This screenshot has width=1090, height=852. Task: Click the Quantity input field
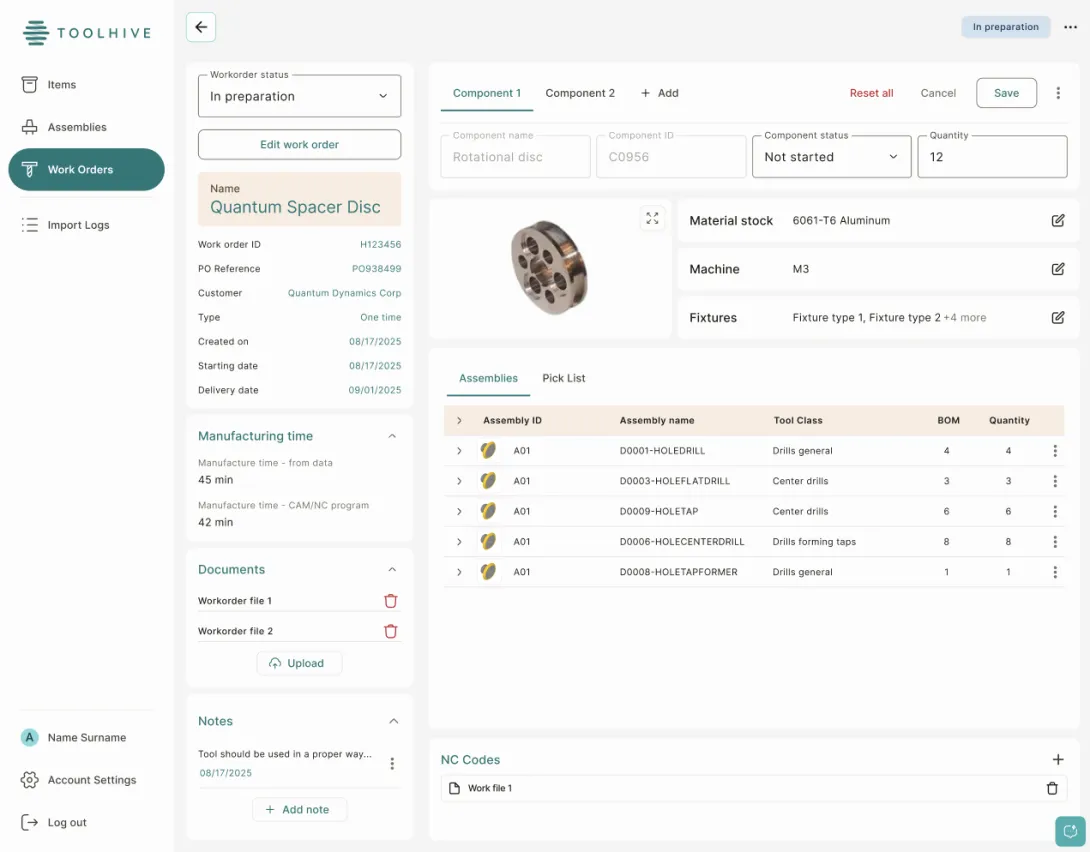pyautogui.click(x=992, y=156)
